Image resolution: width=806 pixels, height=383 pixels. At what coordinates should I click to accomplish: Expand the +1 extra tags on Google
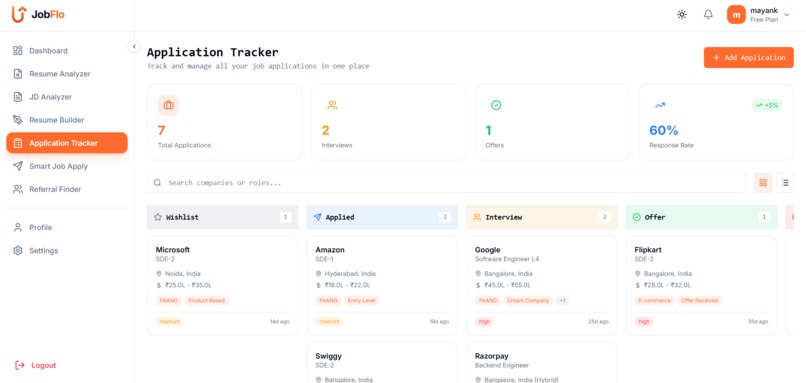click(562, 300)
